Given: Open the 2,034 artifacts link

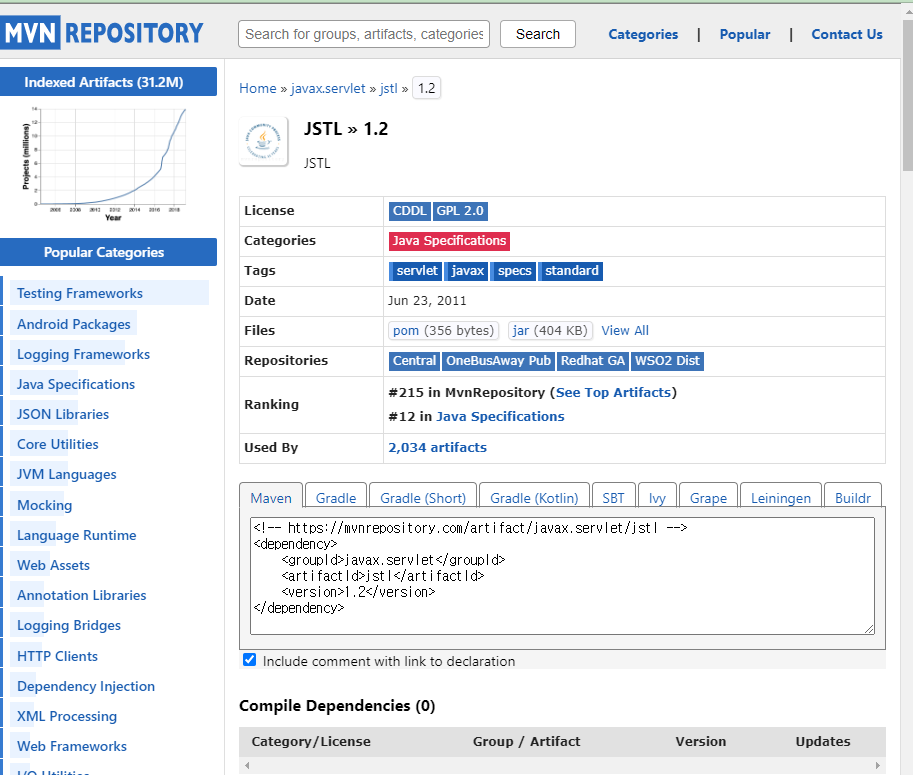Looking at the screenshot, I should pyautogui.click(x=437, y=447).
